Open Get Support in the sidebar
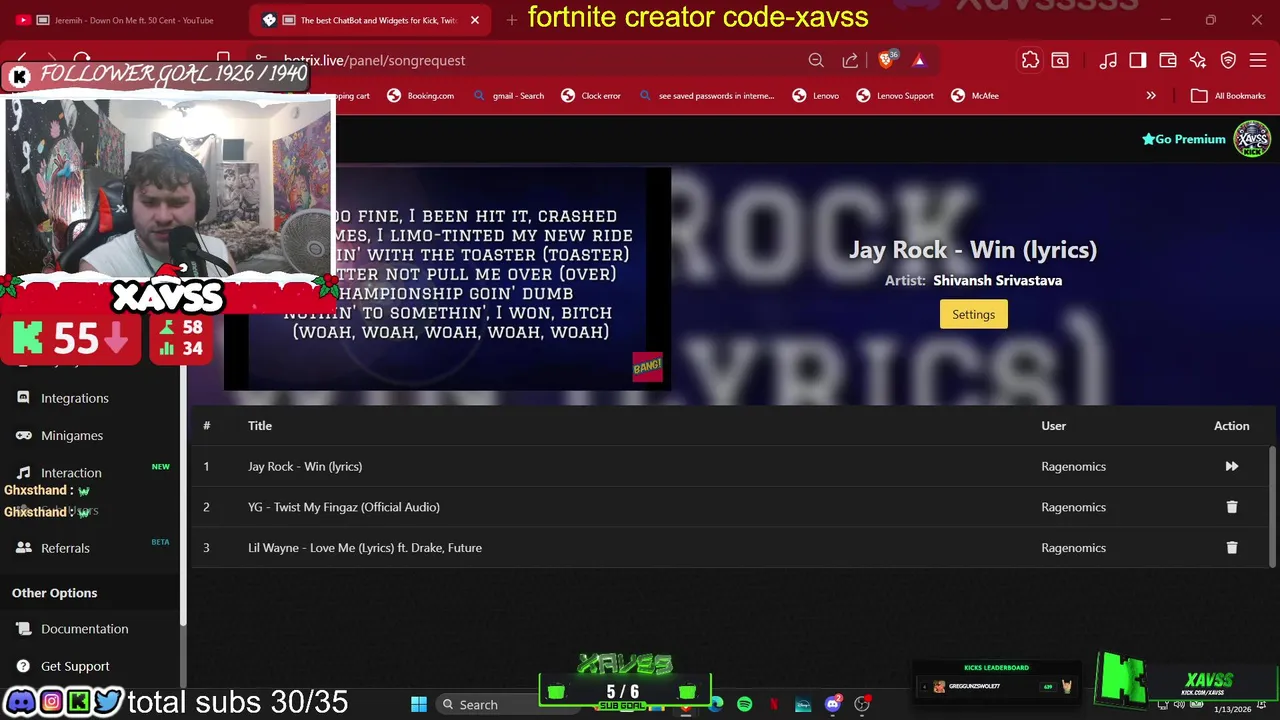The image size is (1280, 720). (x=75, y=666)
